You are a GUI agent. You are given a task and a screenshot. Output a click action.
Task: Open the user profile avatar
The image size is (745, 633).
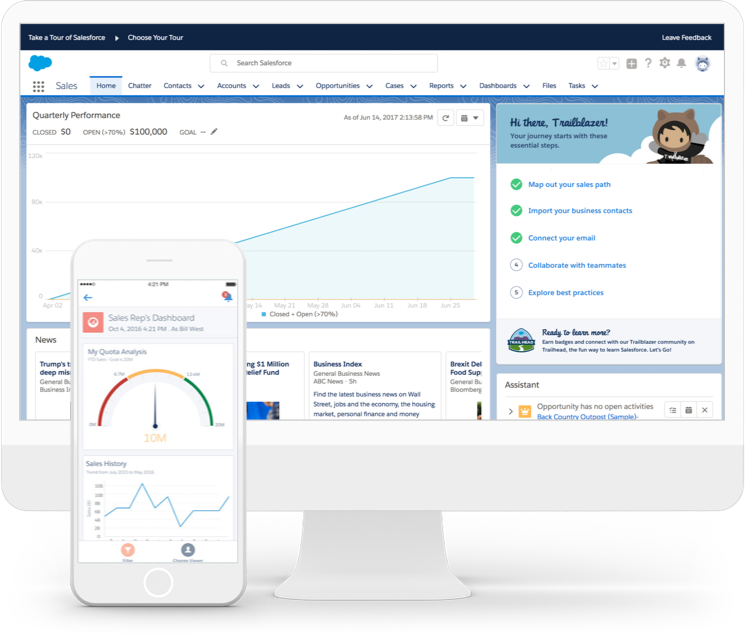pos(703,63)
